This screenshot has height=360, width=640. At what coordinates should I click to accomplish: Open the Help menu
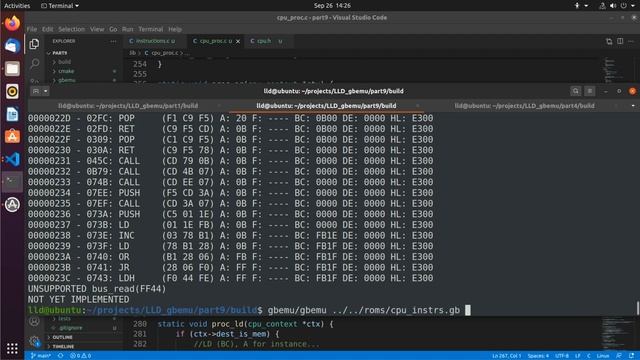tap(175, 29)
